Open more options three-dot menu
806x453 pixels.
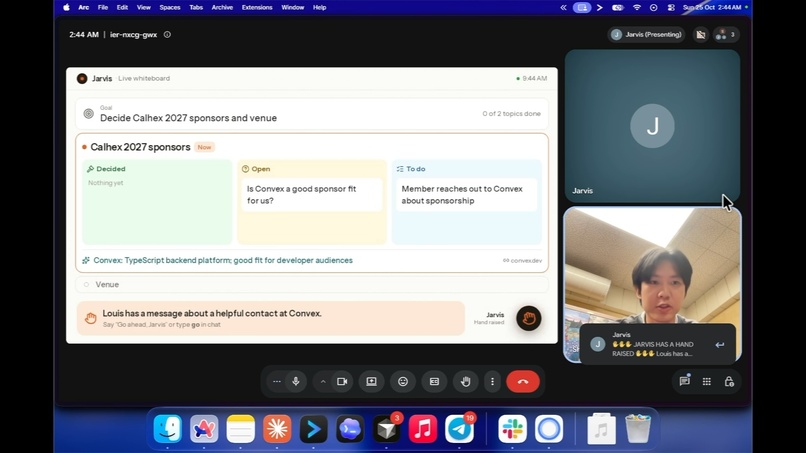point(492,382)
